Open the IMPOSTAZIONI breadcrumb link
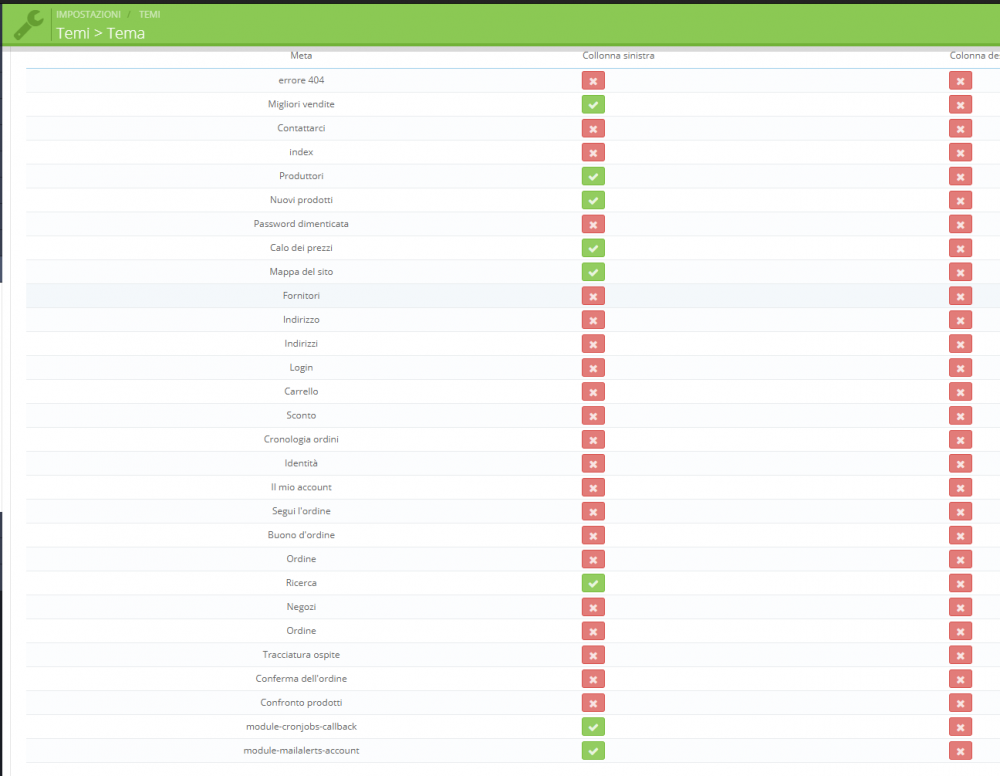 (87, 14)
